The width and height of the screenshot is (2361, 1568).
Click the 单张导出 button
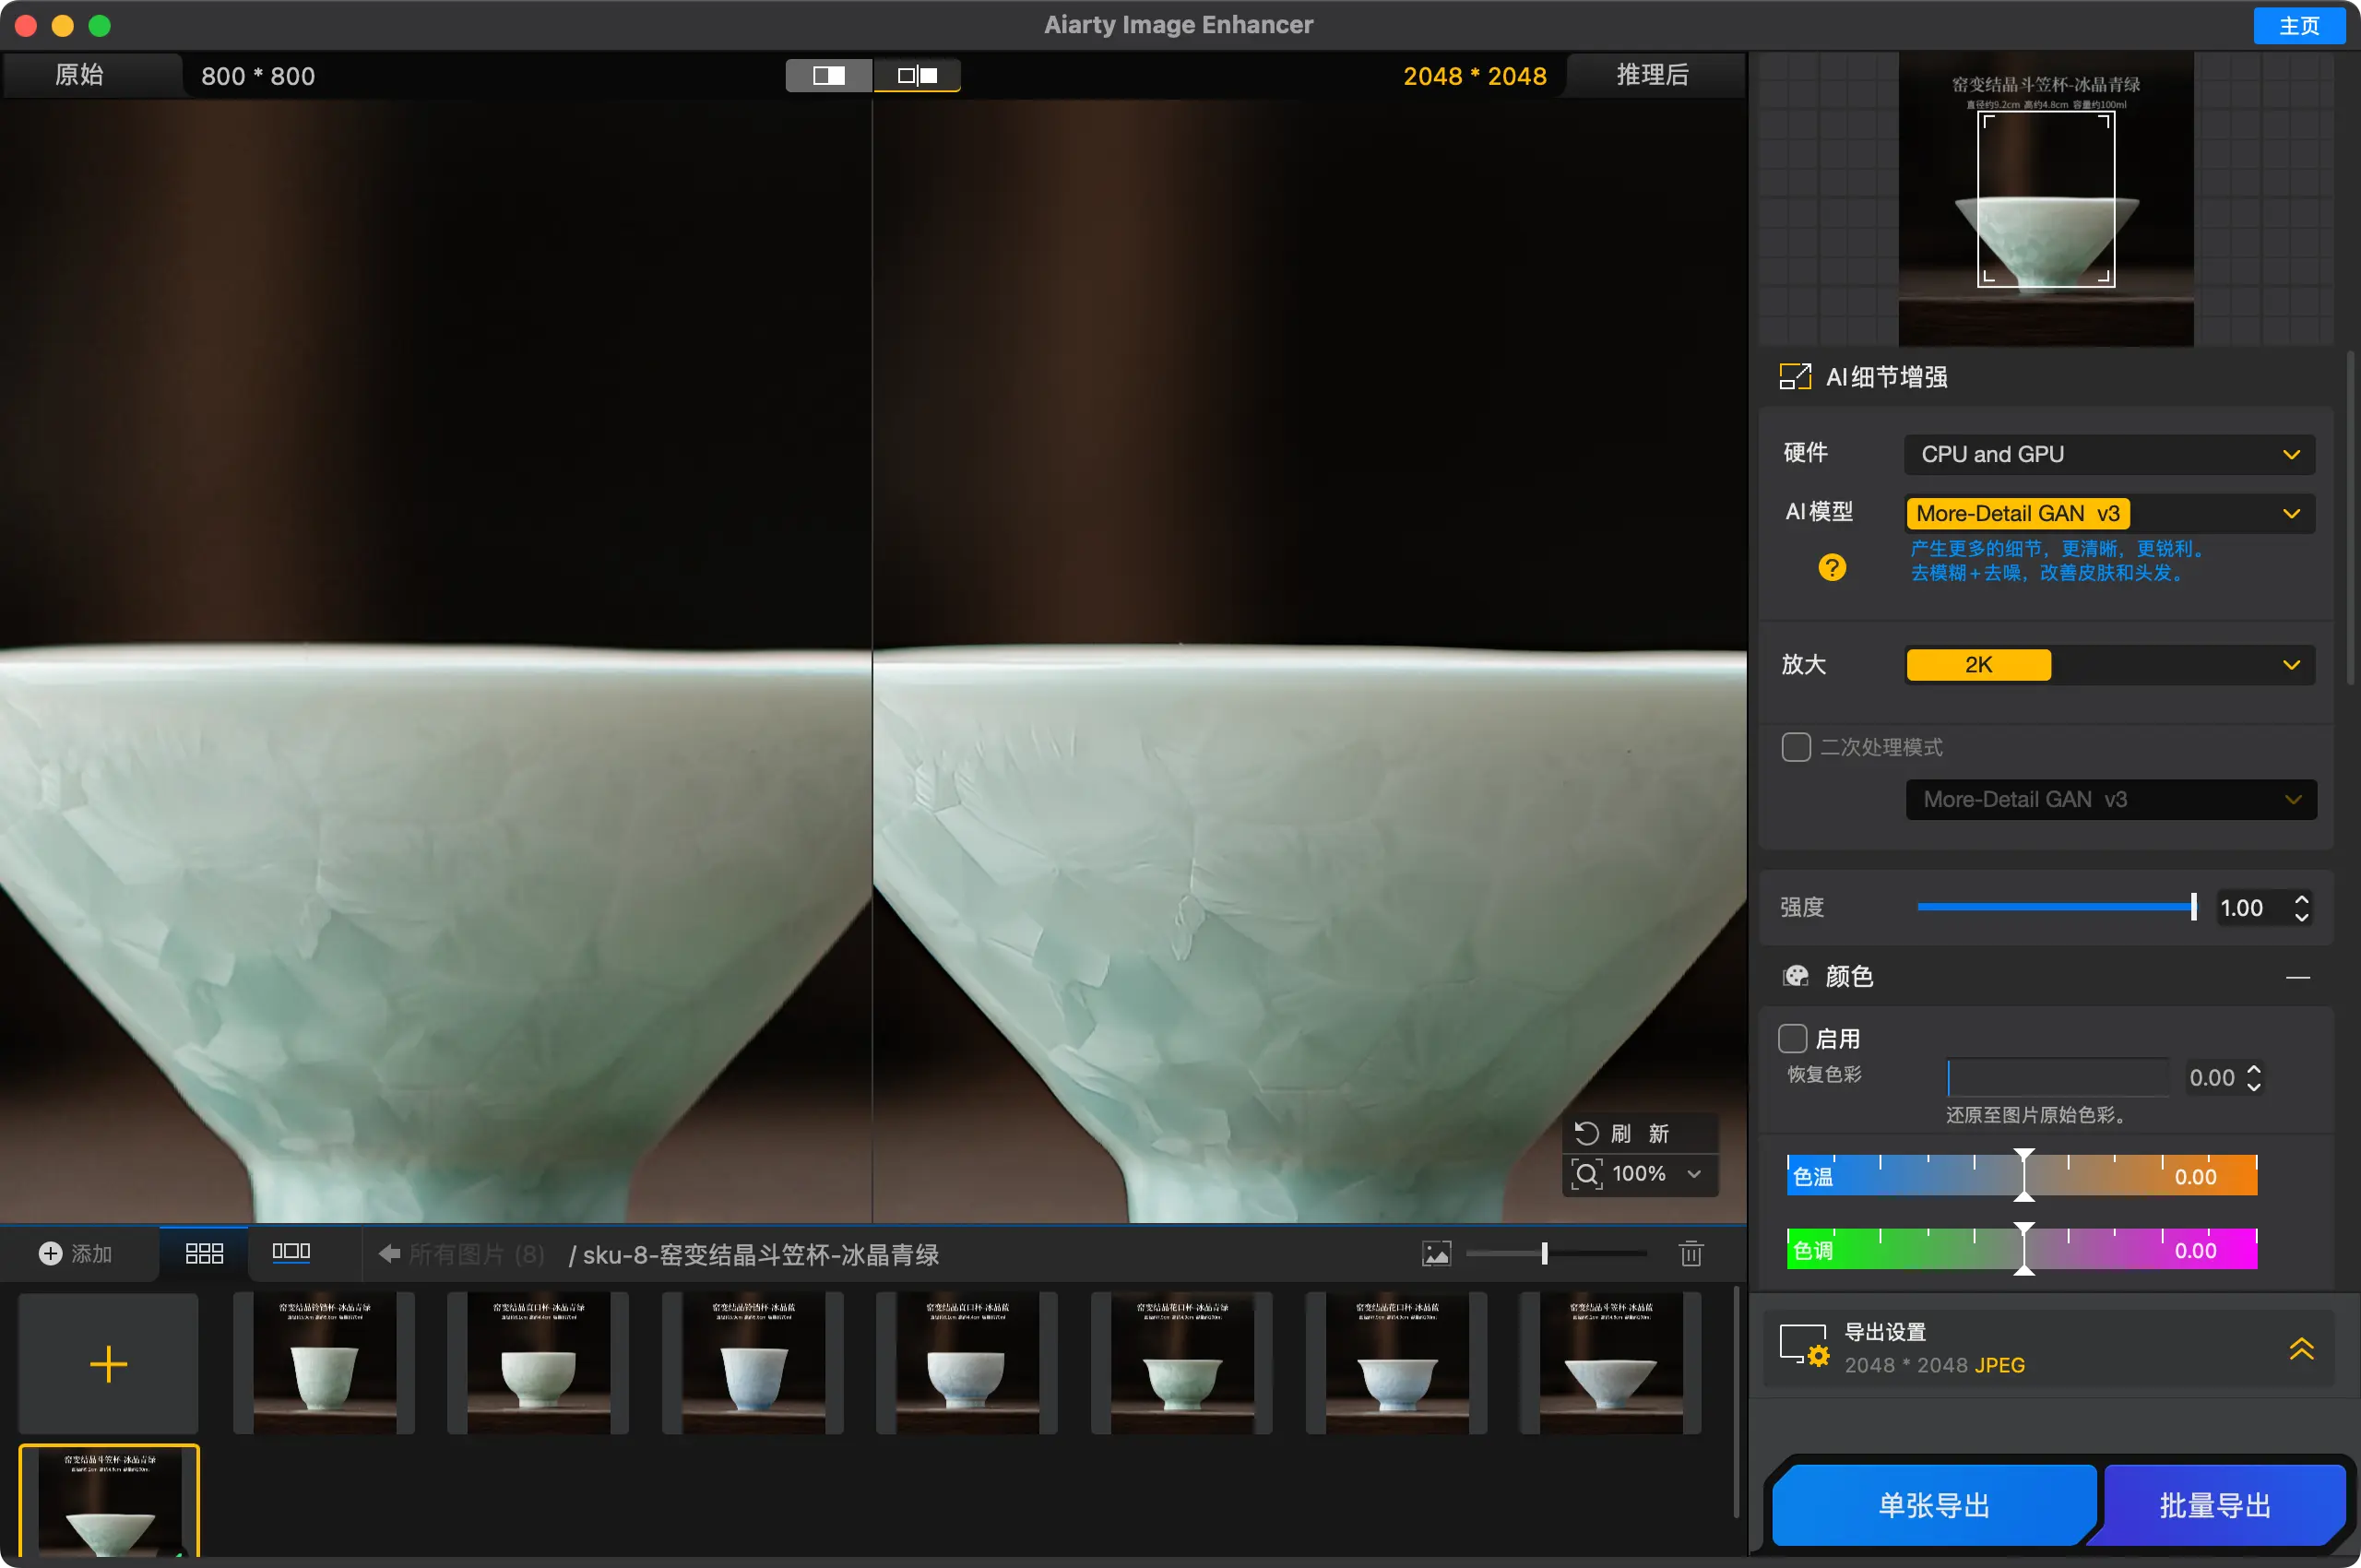(x=1933, y=1505)
